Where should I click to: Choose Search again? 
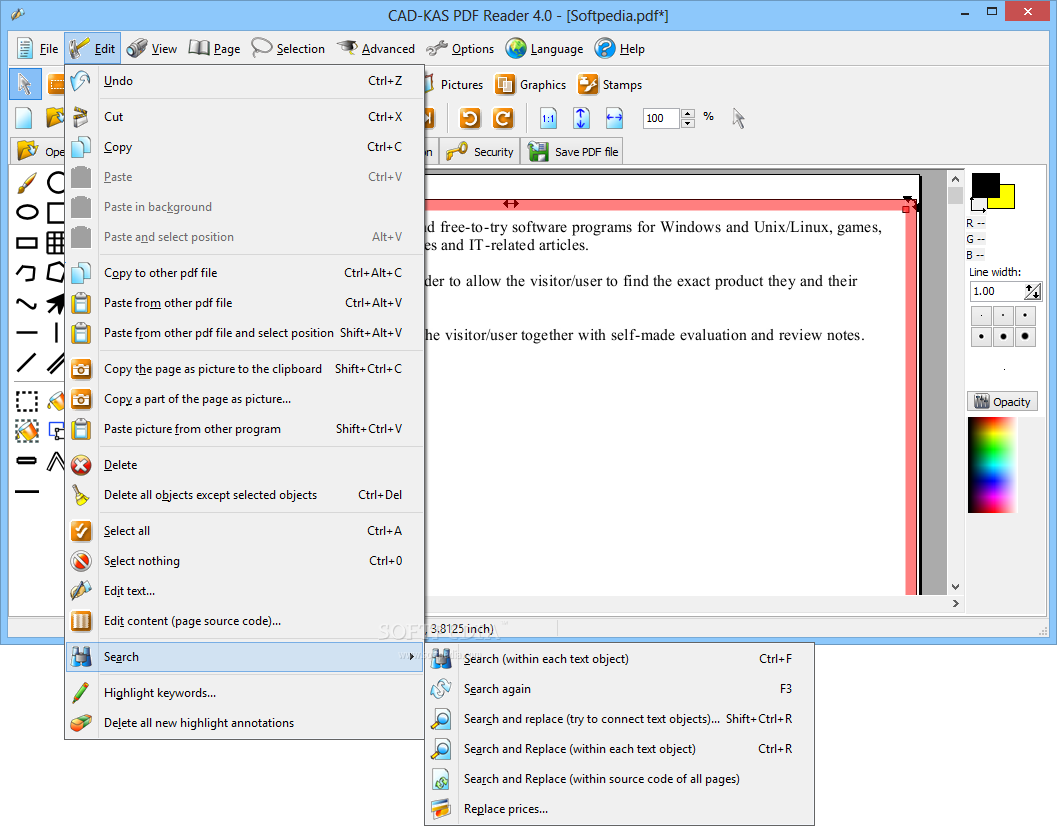point(619,689)
